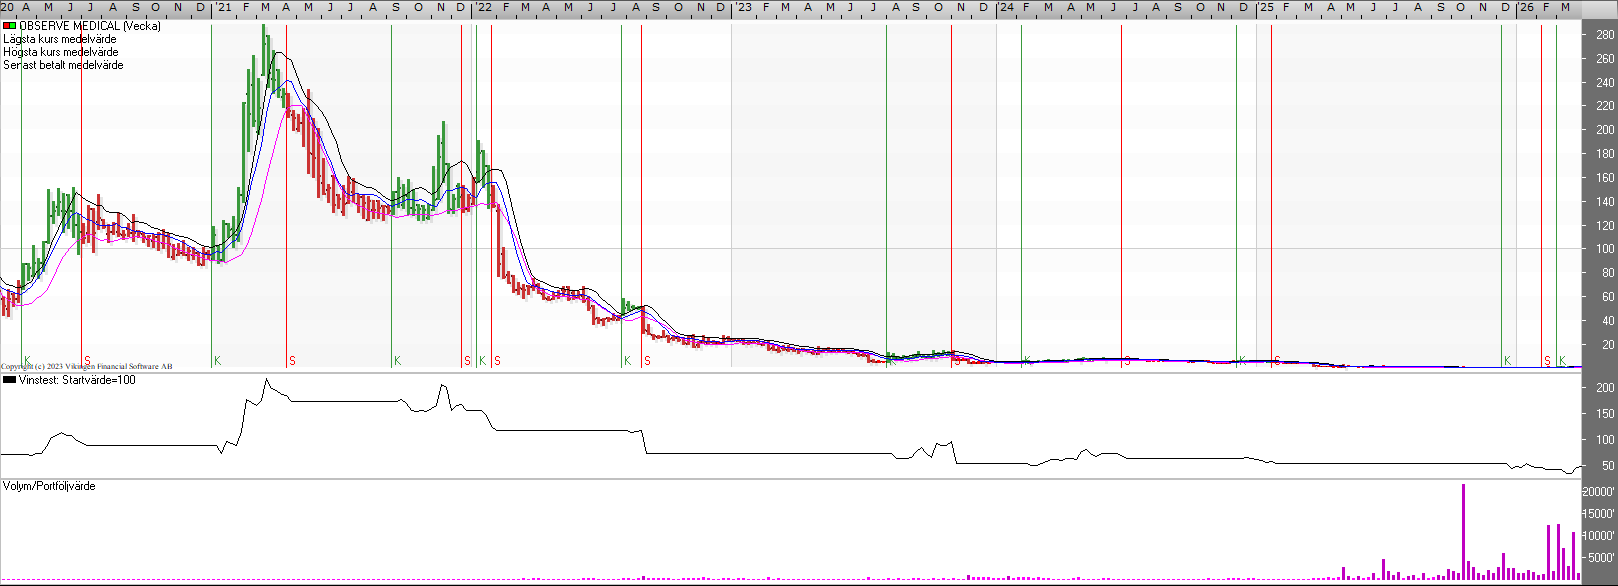
Task: Click the '22 year label on time axis
Action: (x=482, y=7)
